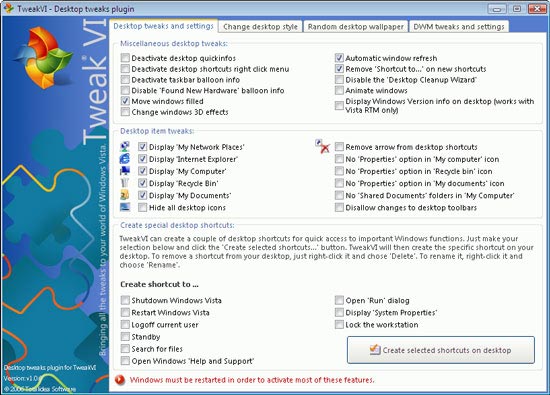
Task: Click the Recycle Bin icon
Action: coord(125,183)
